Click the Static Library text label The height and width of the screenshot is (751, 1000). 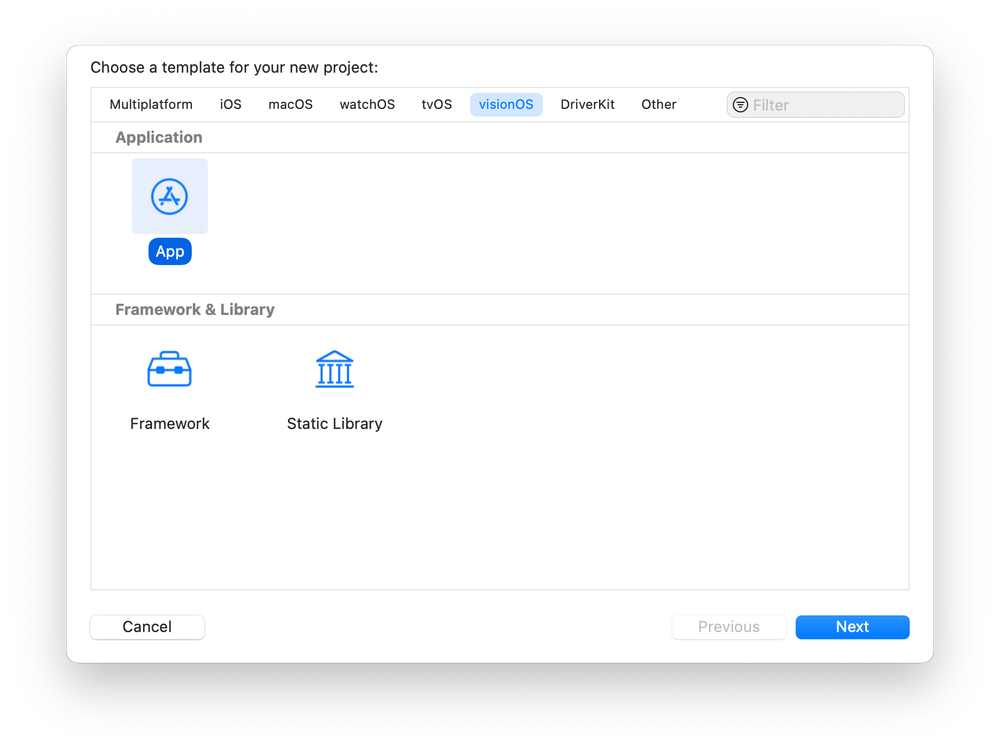tap(334, 424)
